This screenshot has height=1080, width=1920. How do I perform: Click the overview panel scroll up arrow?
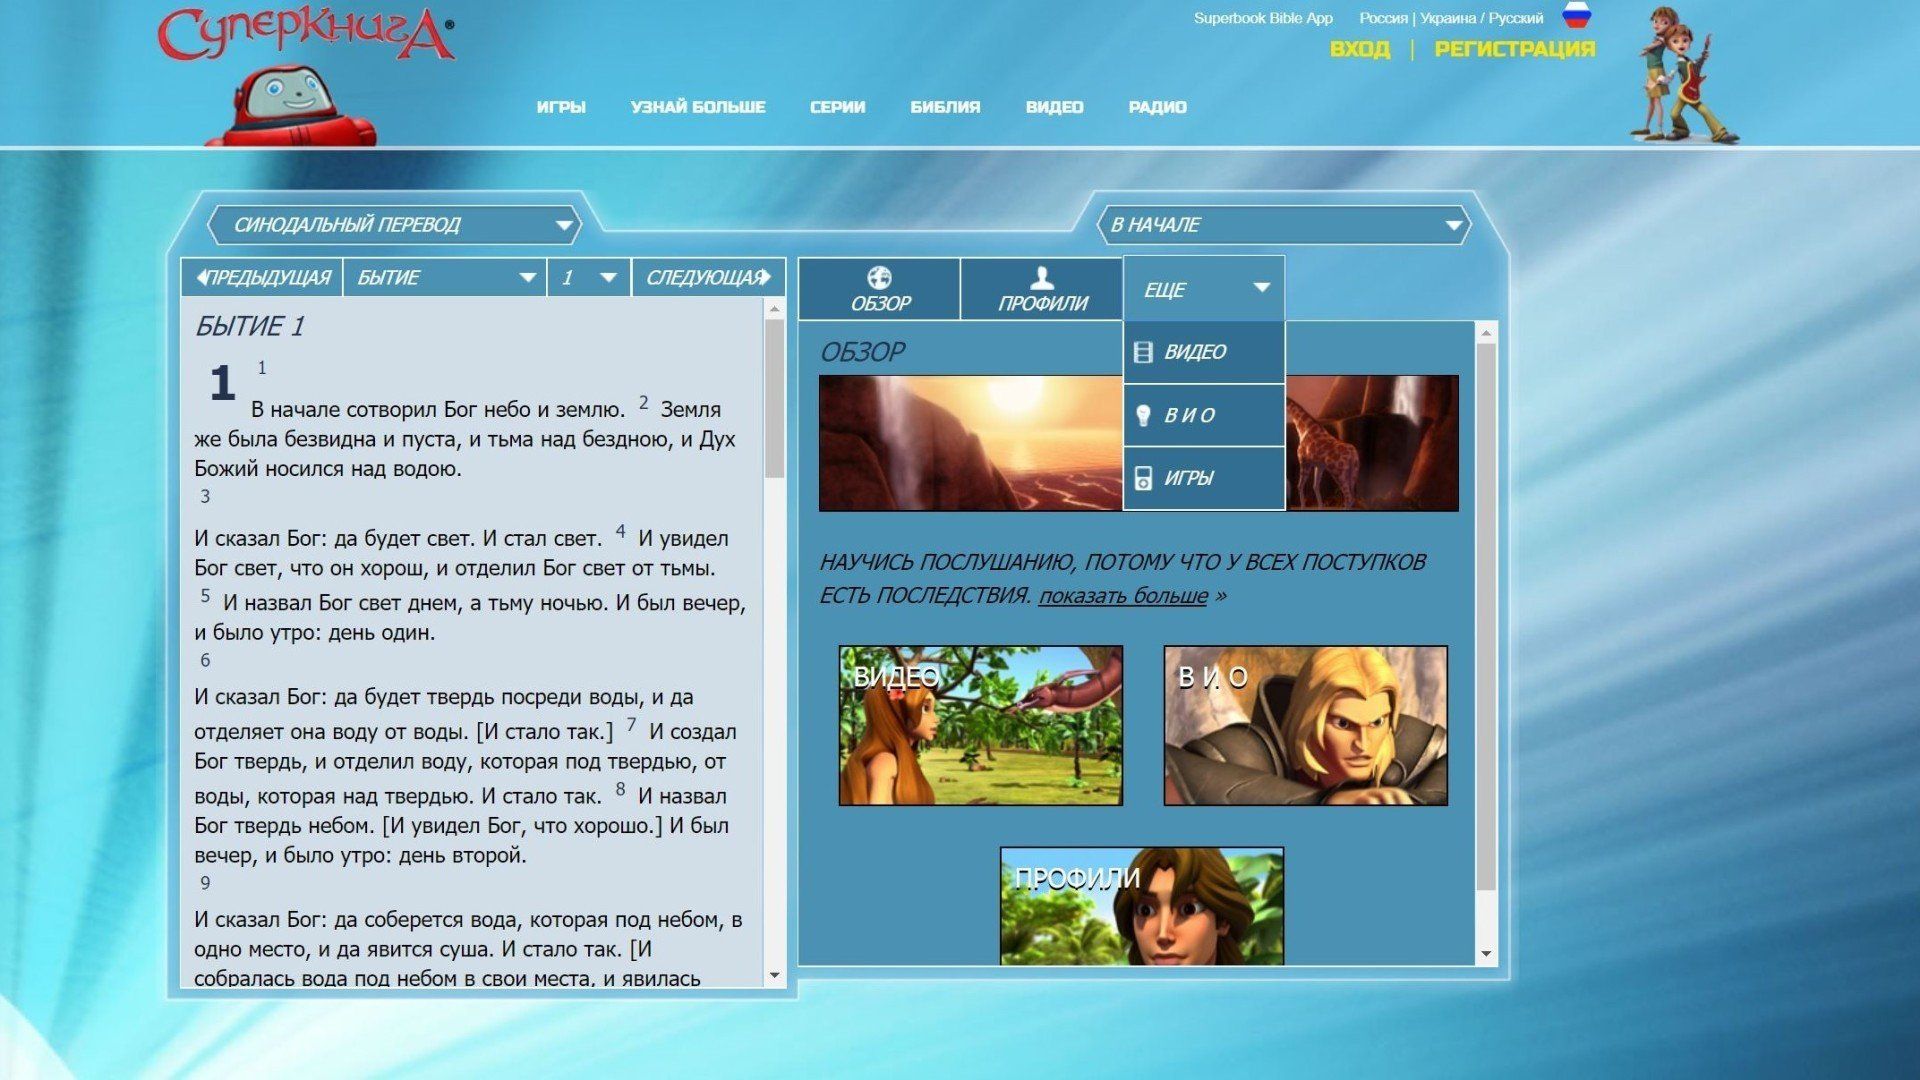1486,332
